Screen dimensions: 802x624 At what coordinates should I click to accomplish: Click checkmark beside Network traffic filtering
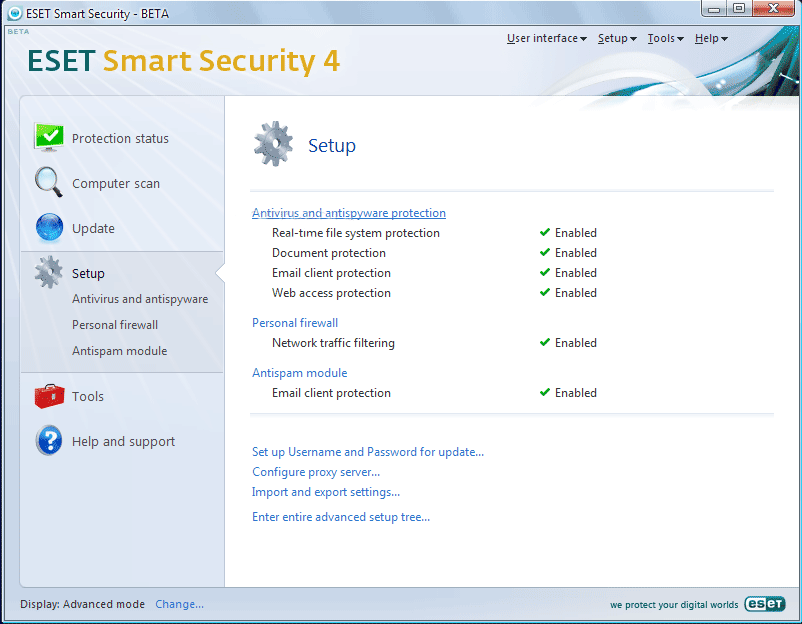(545, 342)
